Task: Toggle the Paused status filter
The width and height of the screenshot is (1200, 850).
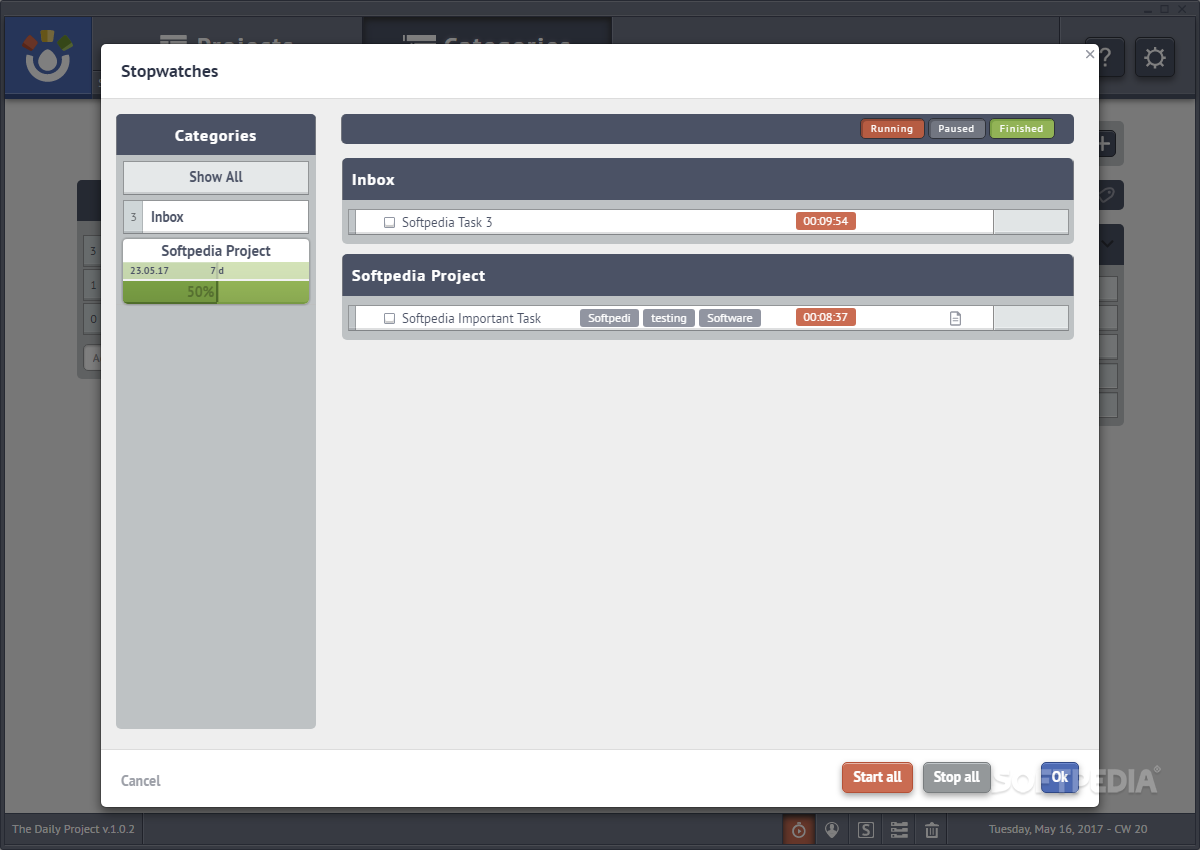Action: tap(956, 129)
